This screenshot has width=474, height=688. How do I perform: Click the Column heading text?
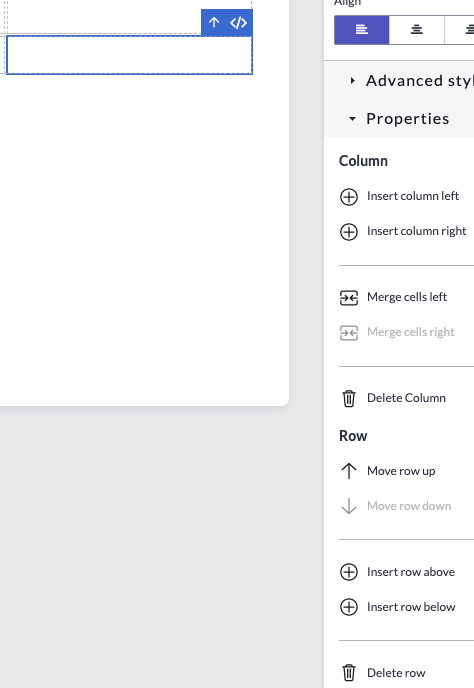click(x=363, y=161)
